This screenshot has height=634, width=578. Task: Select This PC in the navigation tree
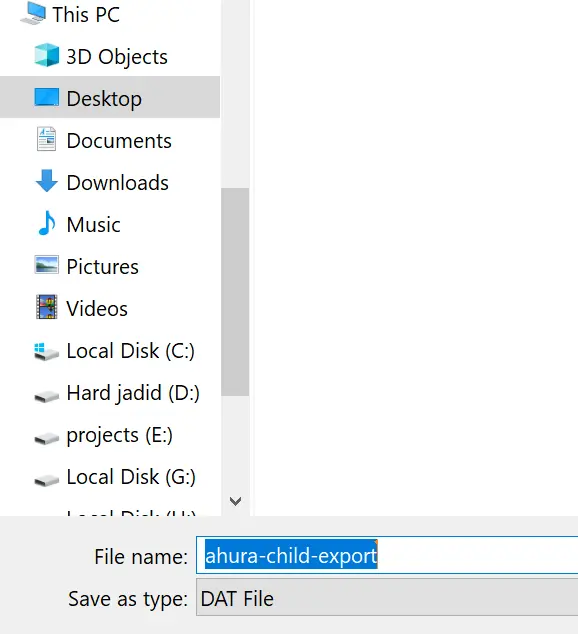pos(86,15)
